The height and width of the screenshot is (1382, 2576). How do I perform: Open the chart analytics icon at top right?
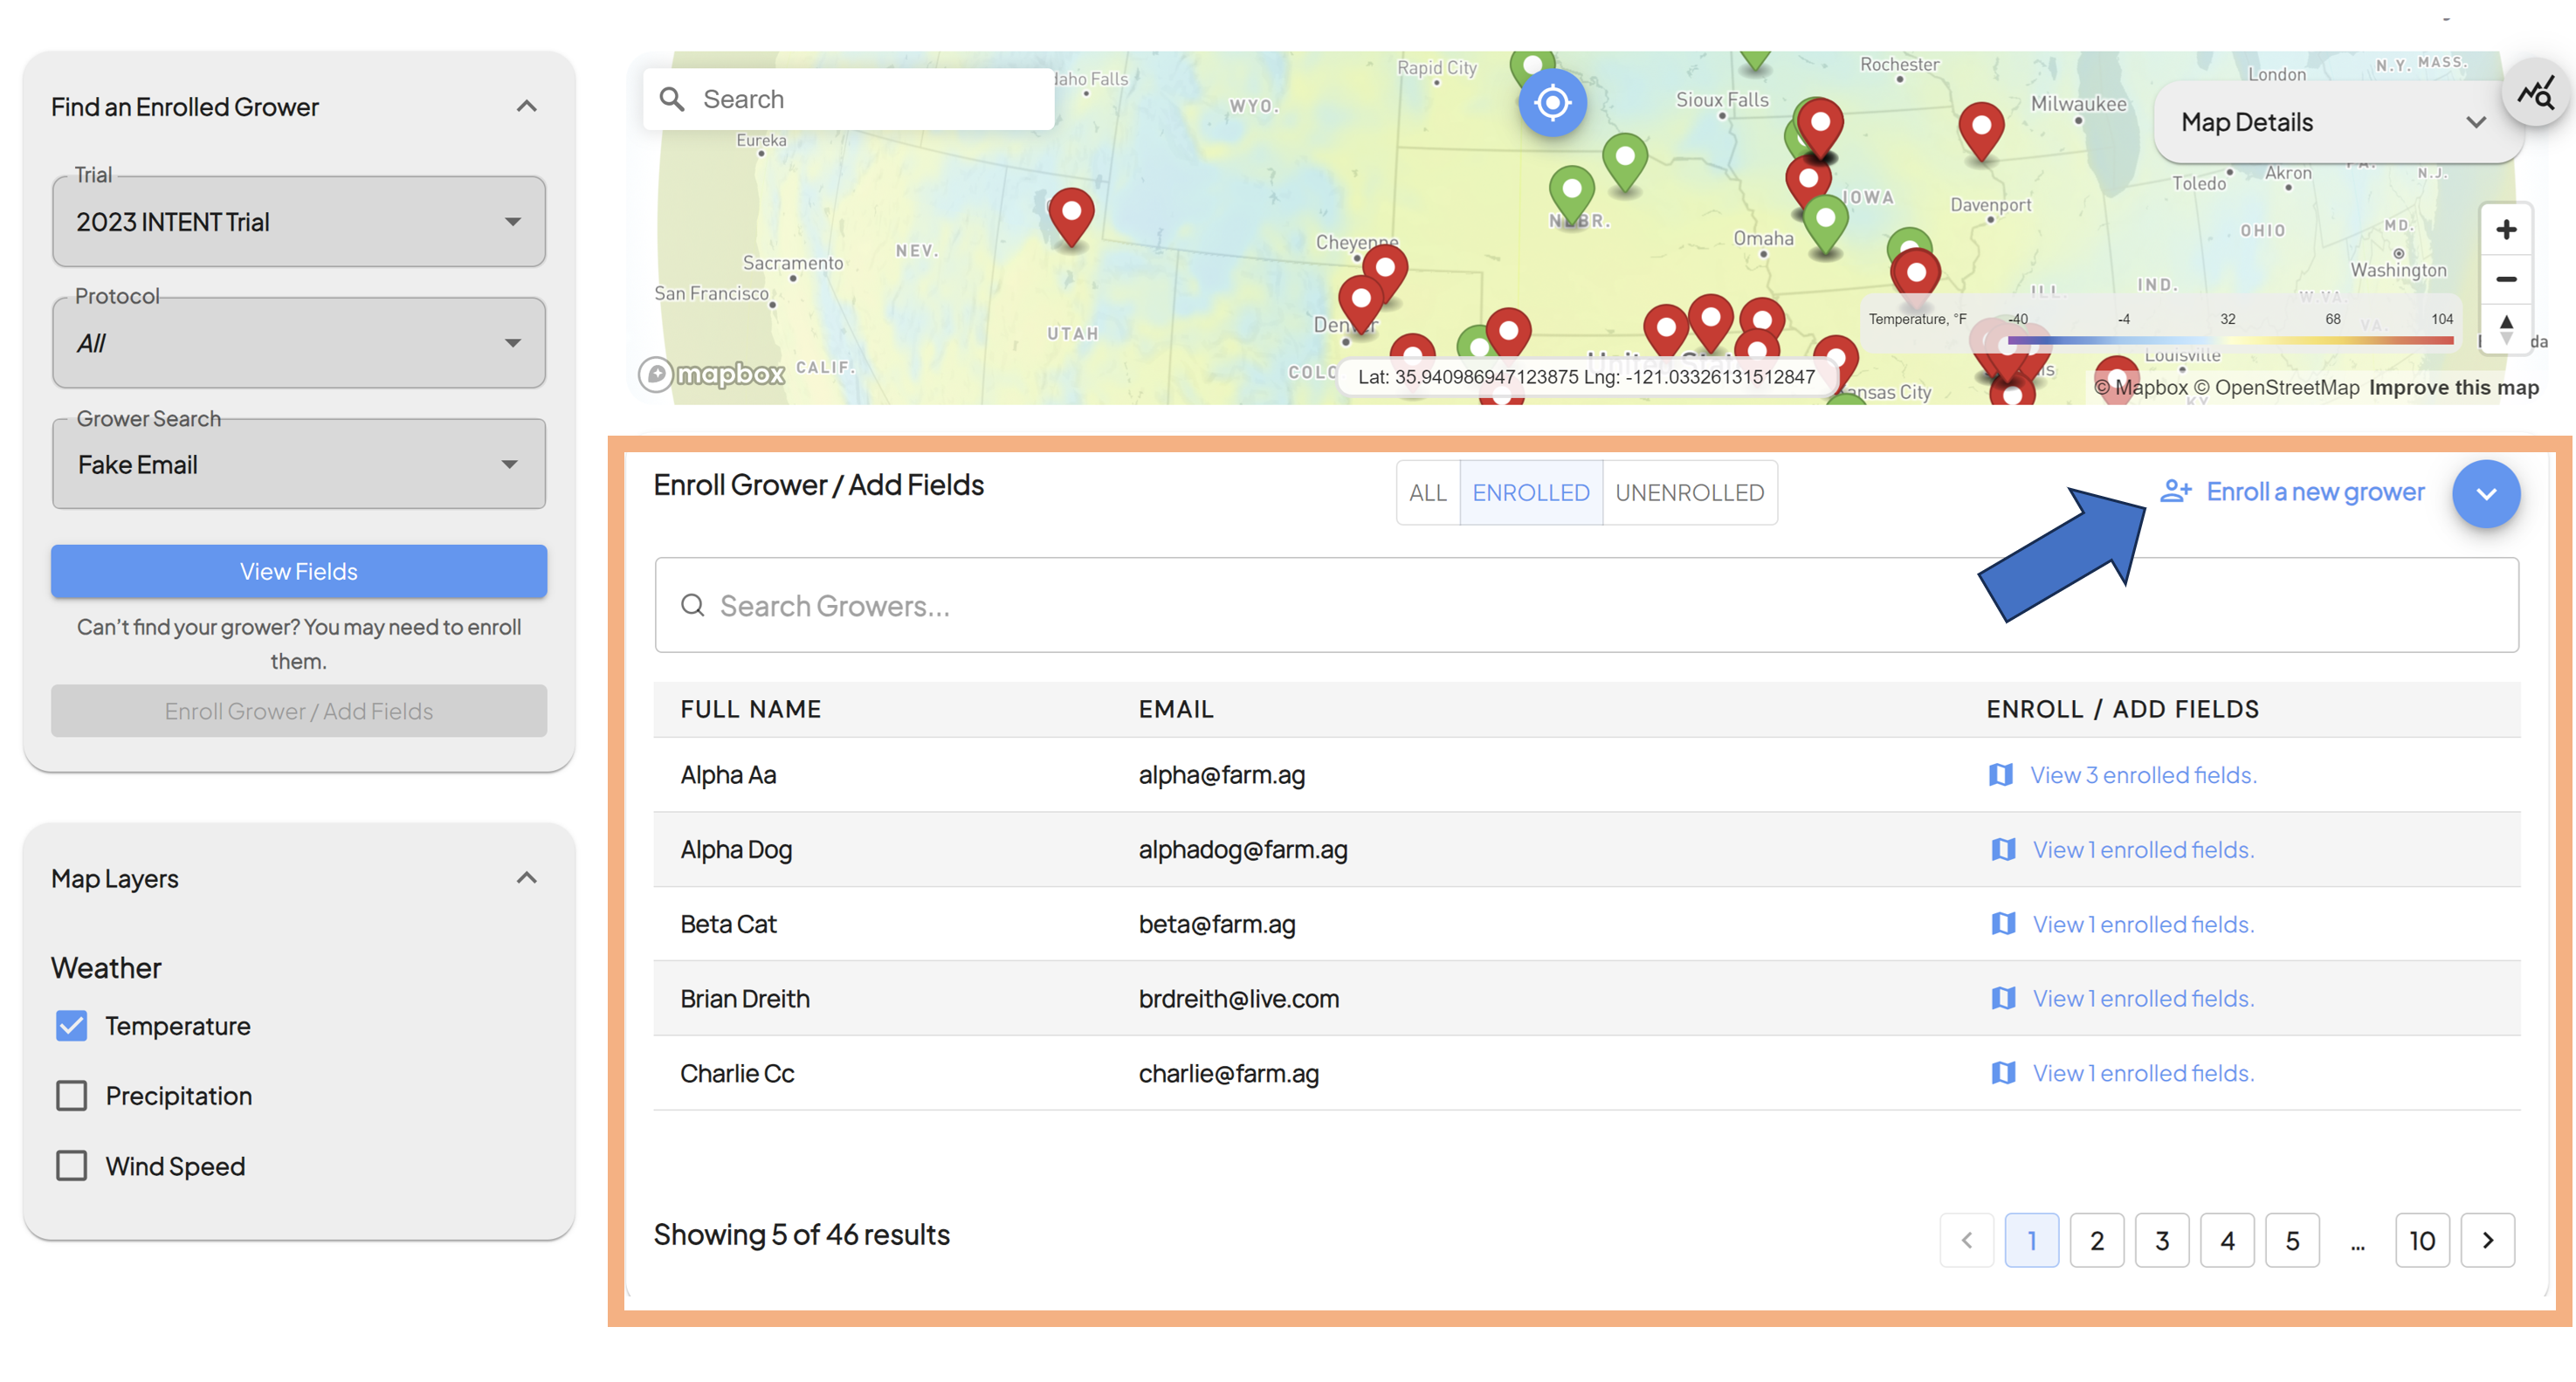2535,93
